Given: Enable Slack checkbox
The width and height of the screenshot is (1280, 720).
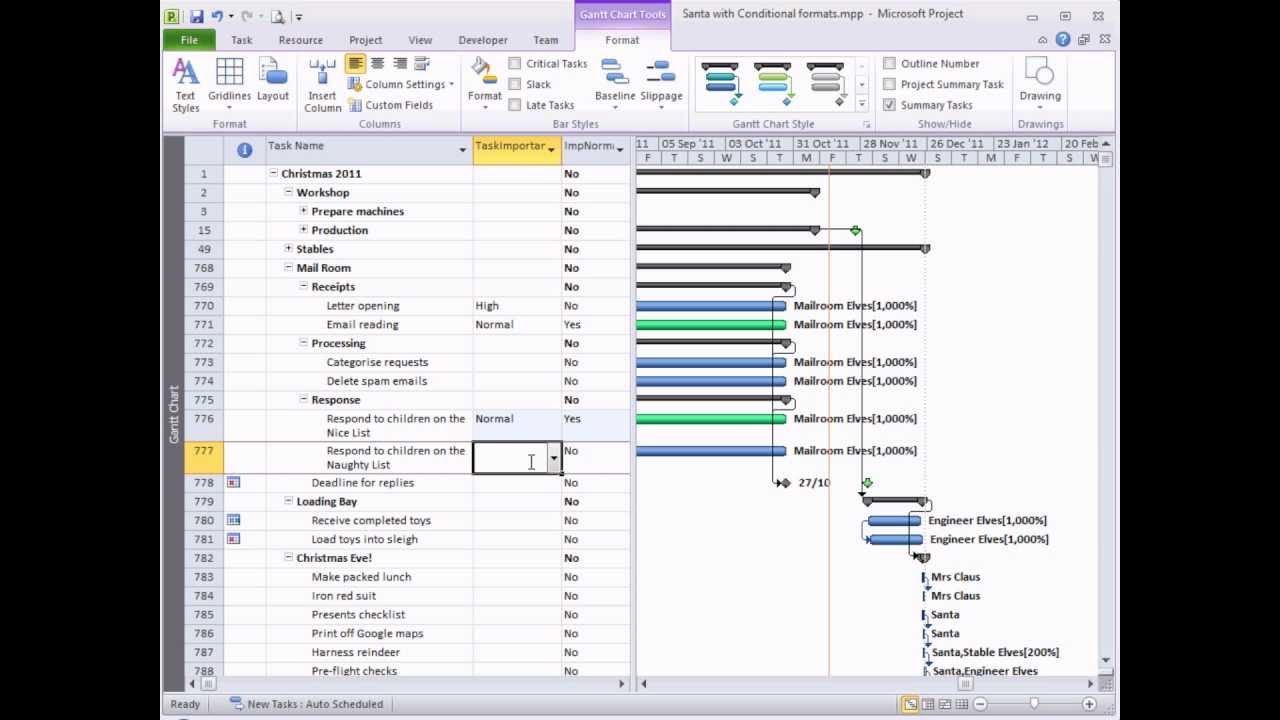Looking at the screenshot, I should pyautogui.click(x=514, y=85).
